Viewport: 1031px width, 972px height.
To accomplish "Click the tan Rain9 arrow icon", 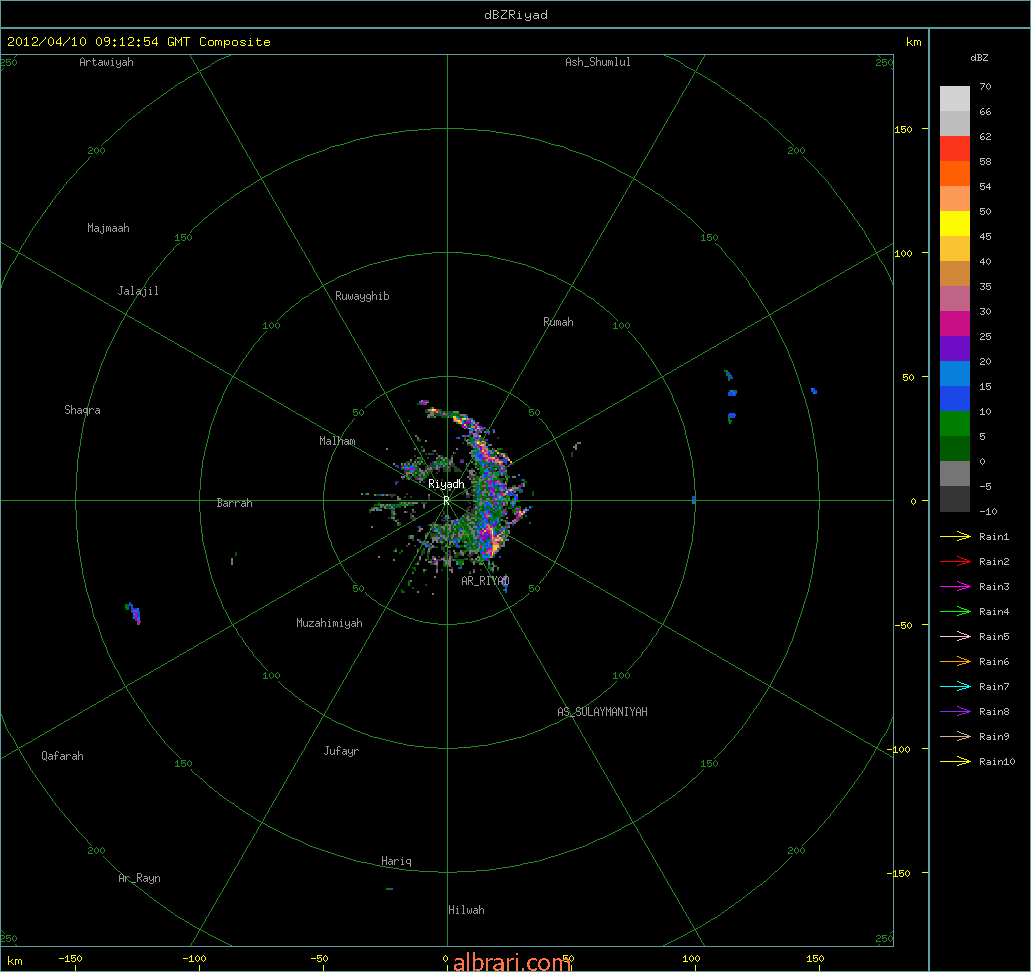I will (x=955, y=737).
